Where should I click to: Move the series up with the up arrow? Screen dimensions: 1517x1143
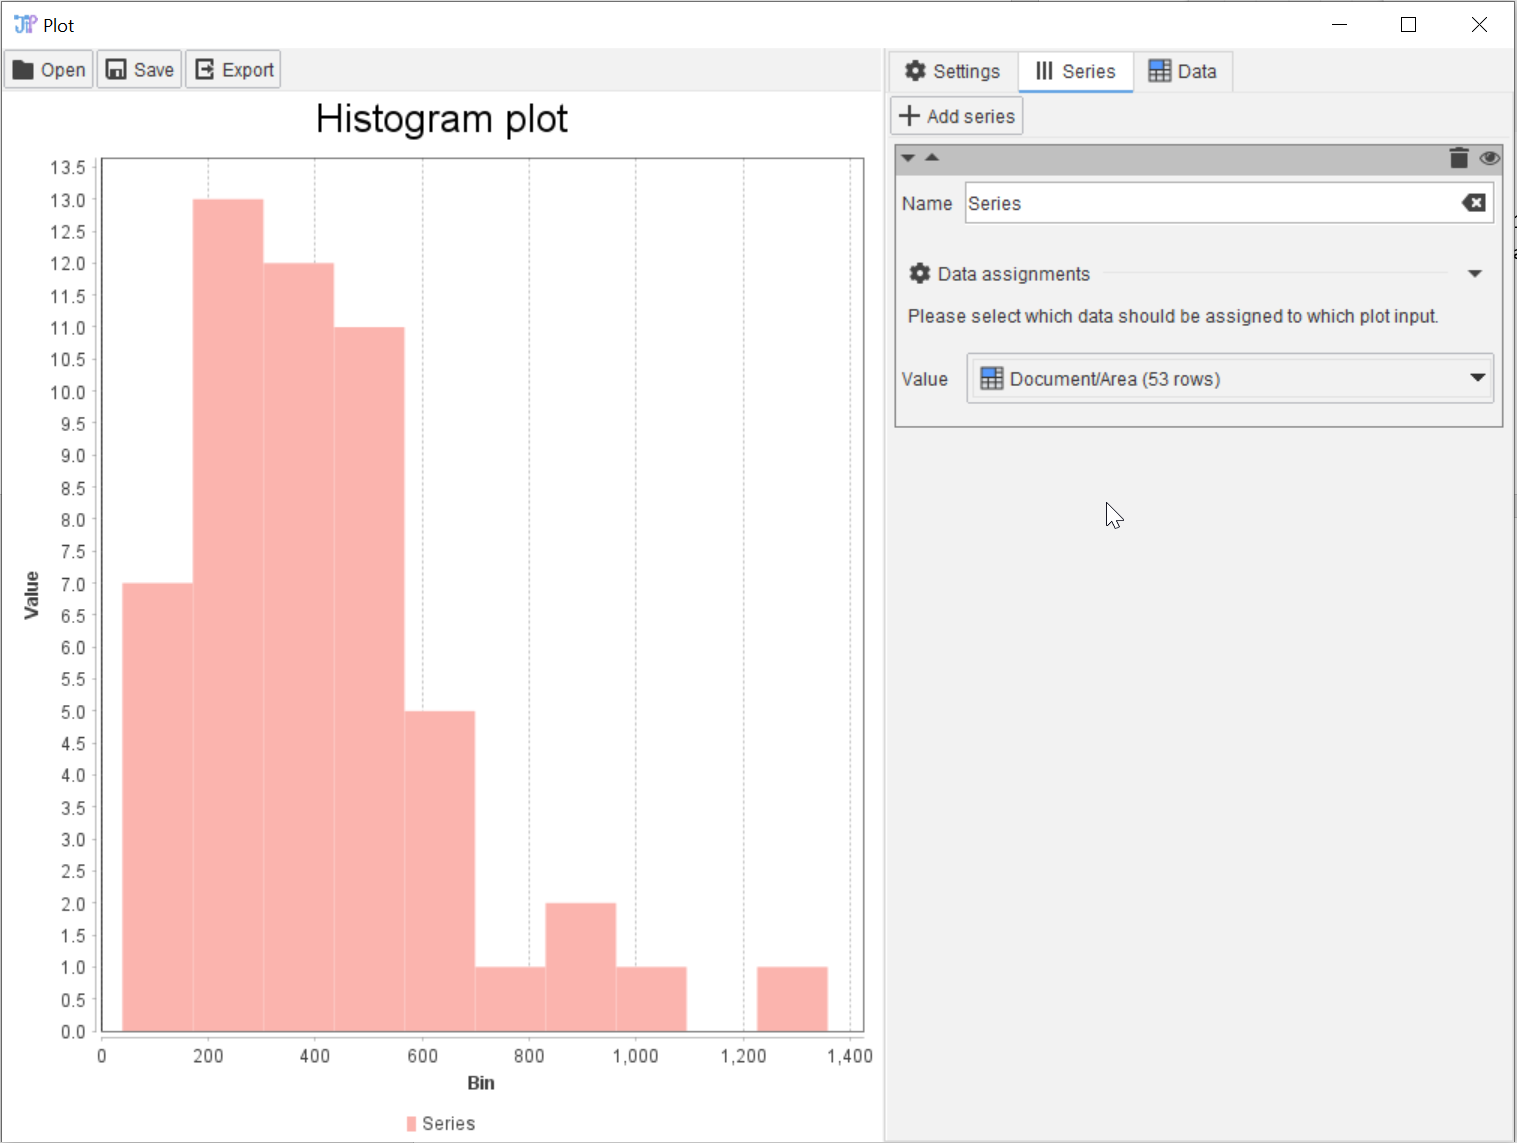click(x=932, y=158)
